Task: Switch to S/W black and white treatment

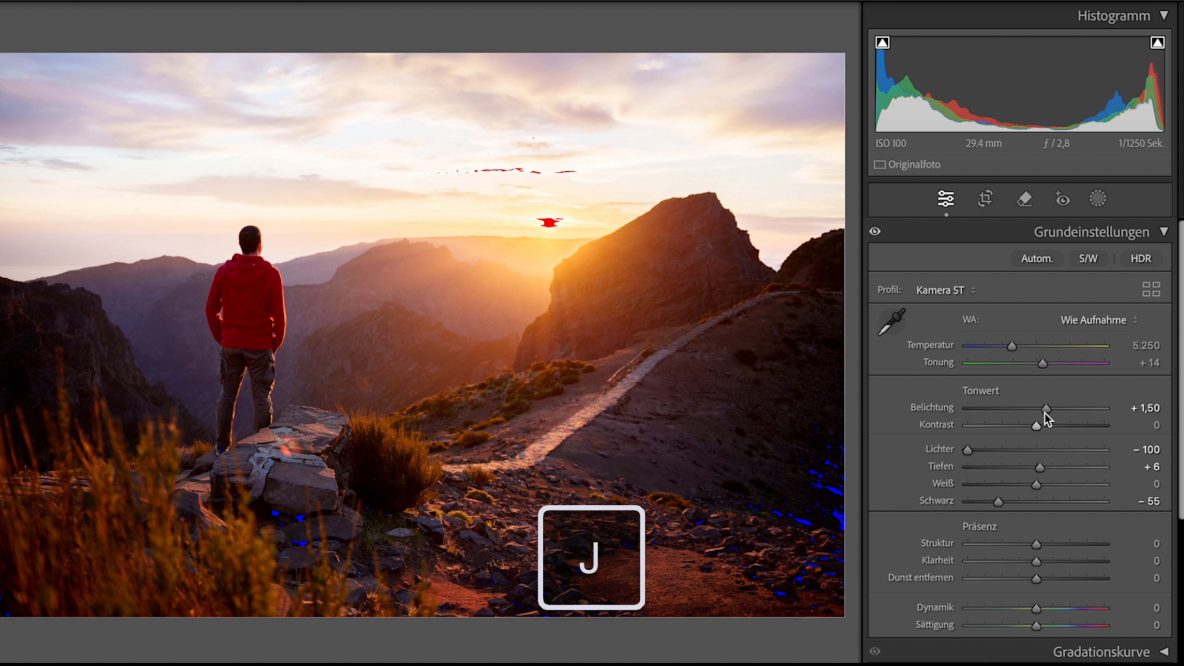Action: (1088, 258)
